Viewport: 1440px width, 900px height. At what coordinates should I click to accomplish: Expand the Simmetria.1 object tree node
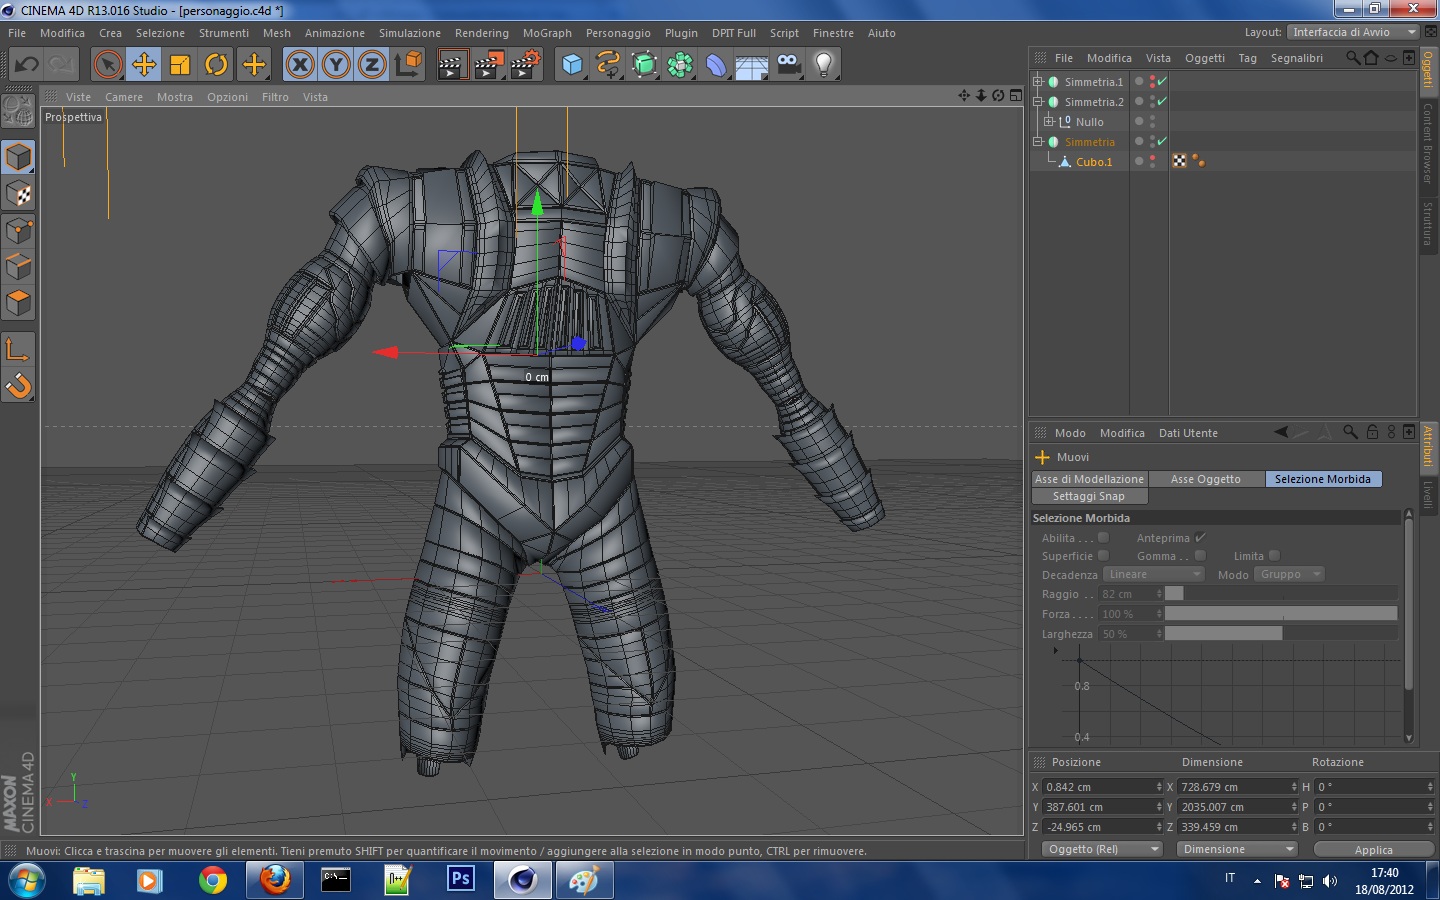point(1038,82)
